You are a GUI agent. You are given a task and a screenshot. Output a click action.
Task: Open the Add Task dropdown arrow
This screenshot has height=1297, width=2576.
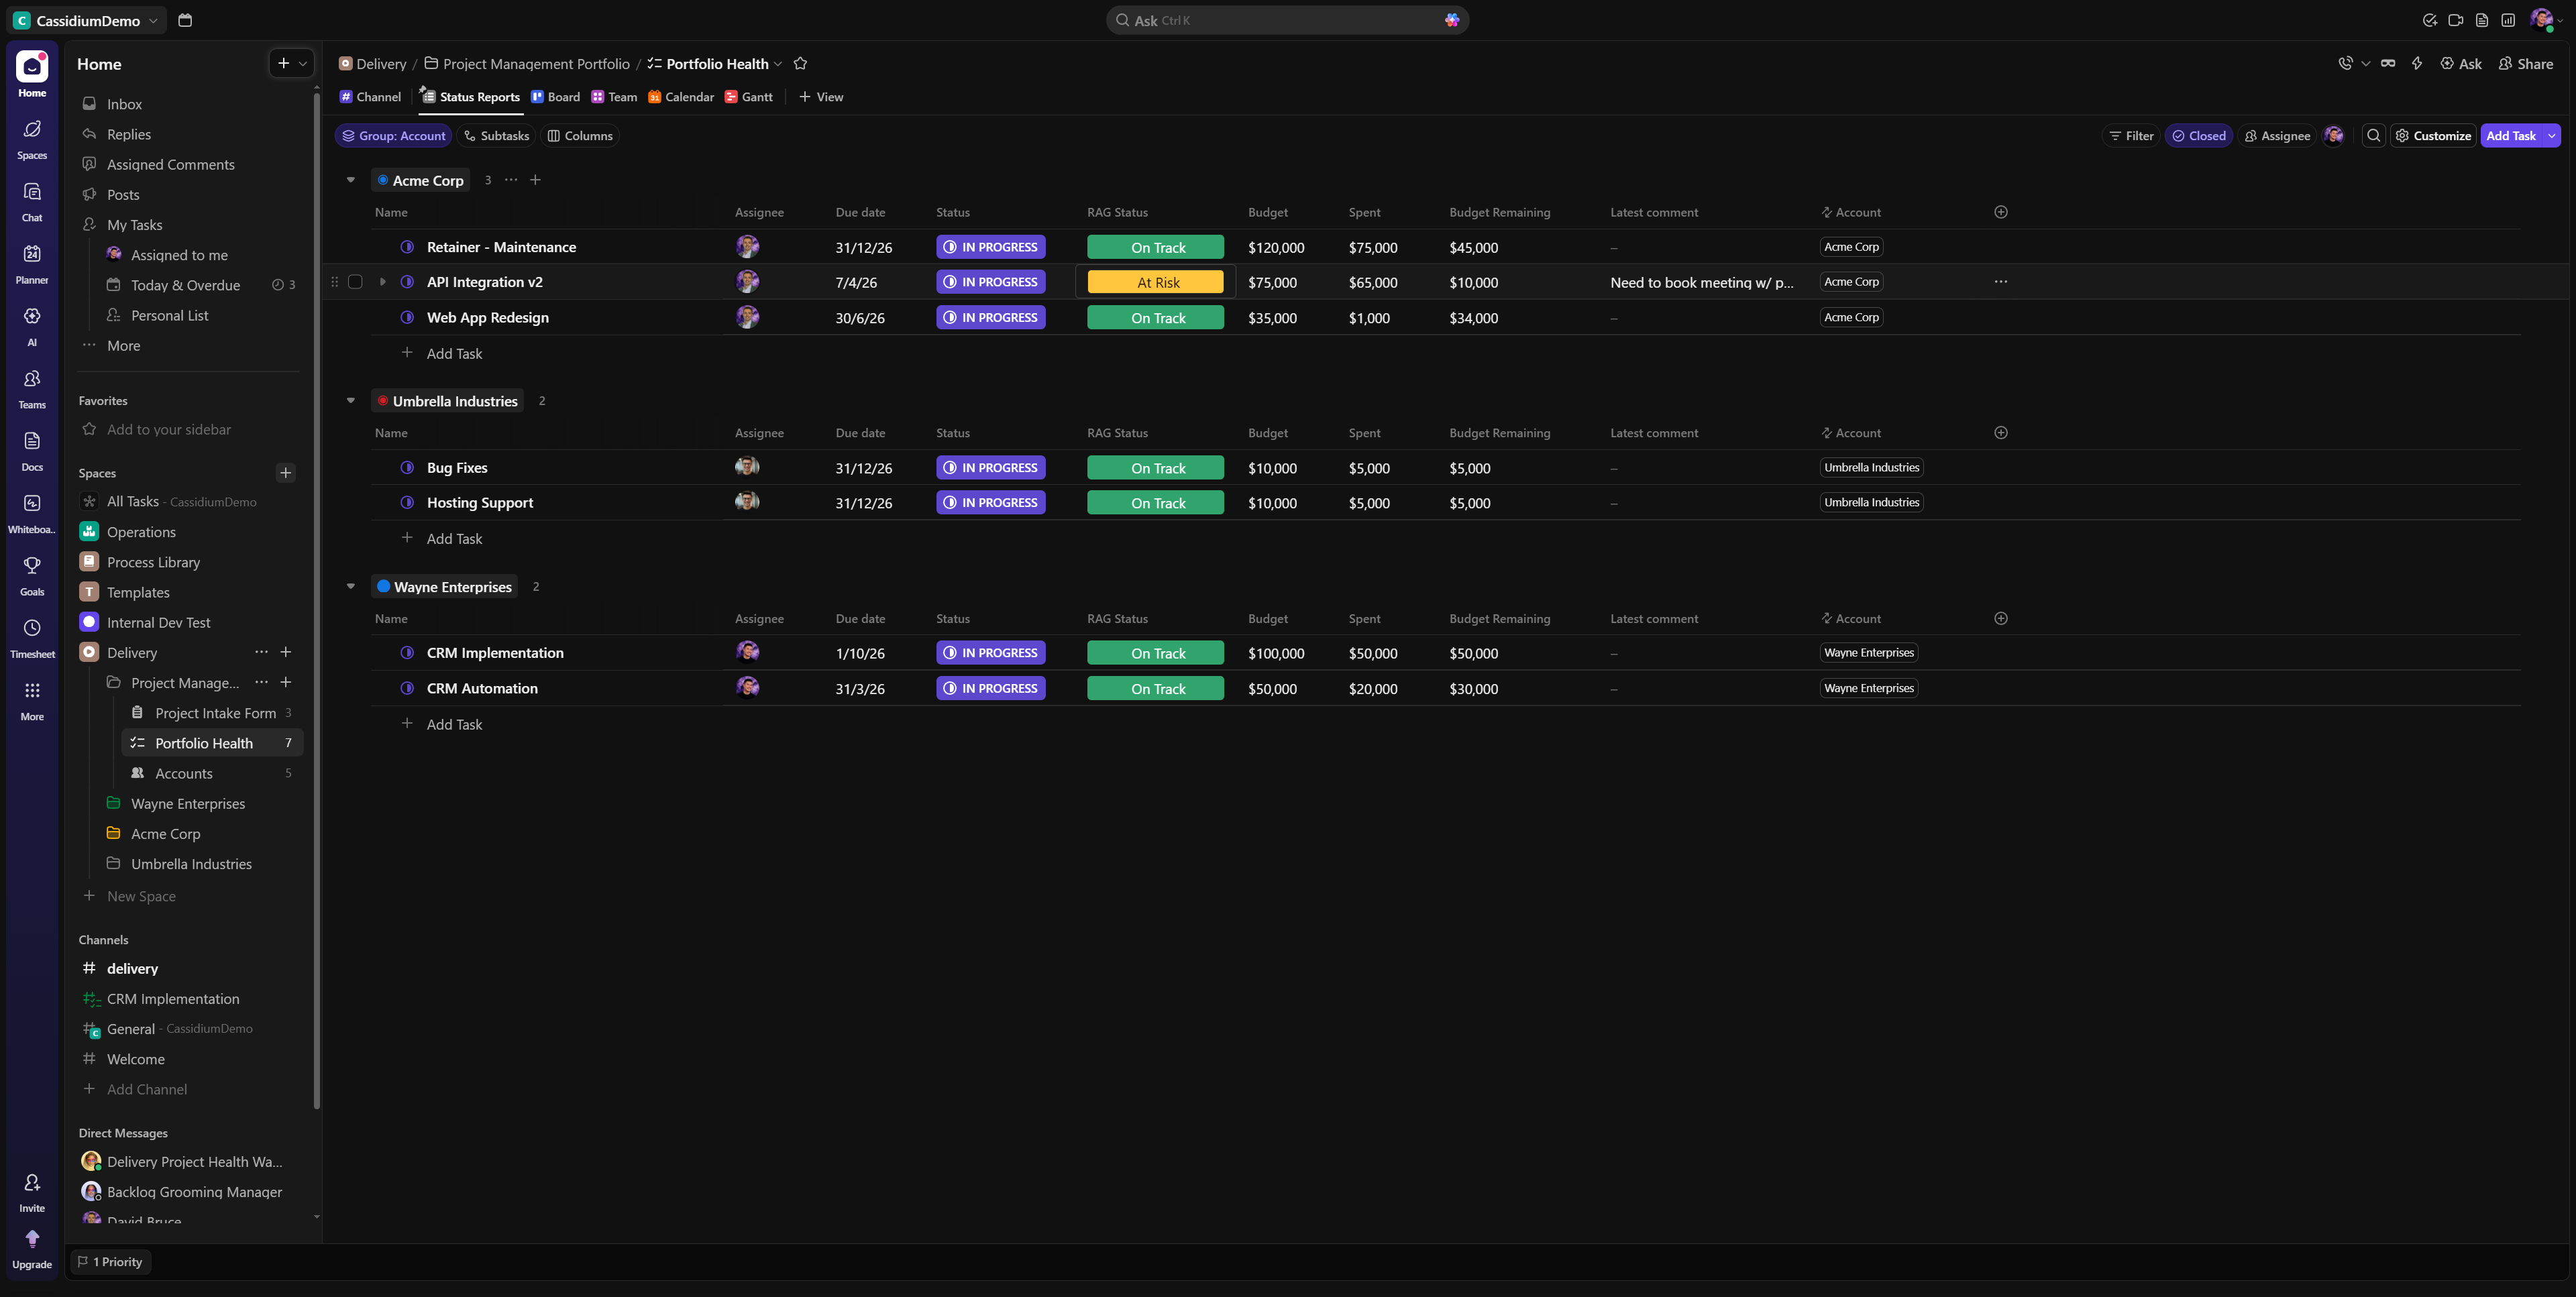2551,136
